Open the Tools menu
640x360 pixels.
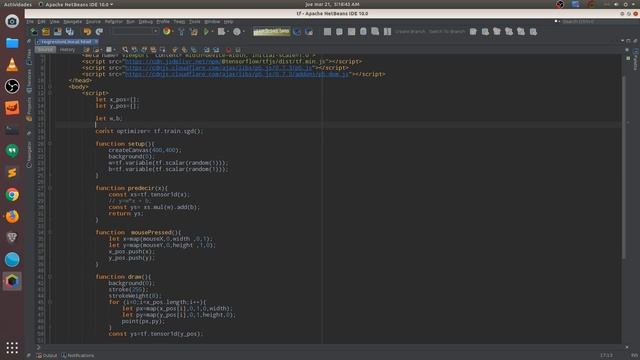195,22
